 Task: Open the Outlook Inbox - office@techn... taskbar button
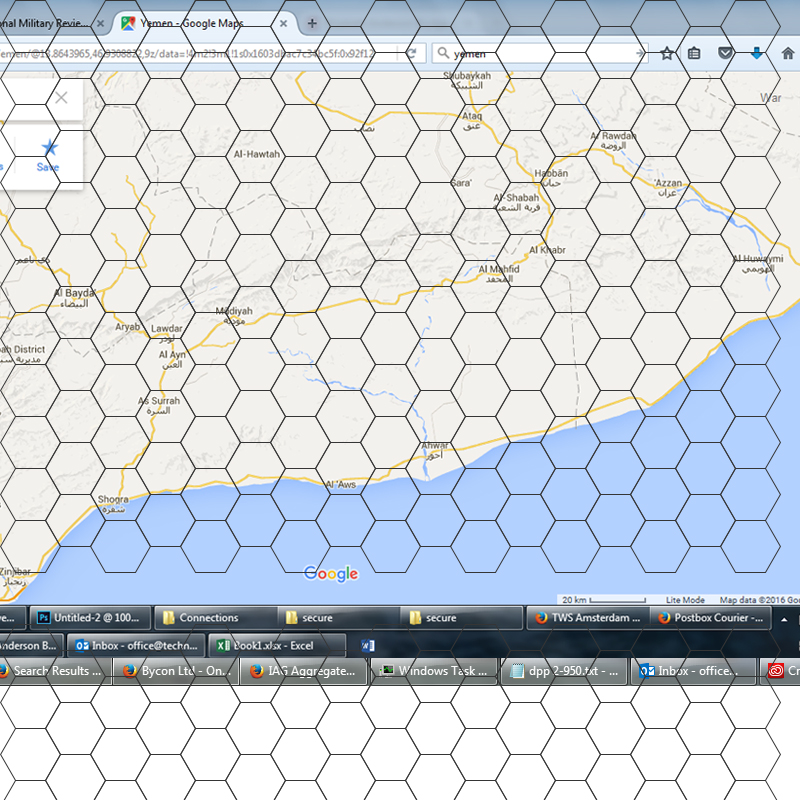pyautogui.click(x=137, y=645)
